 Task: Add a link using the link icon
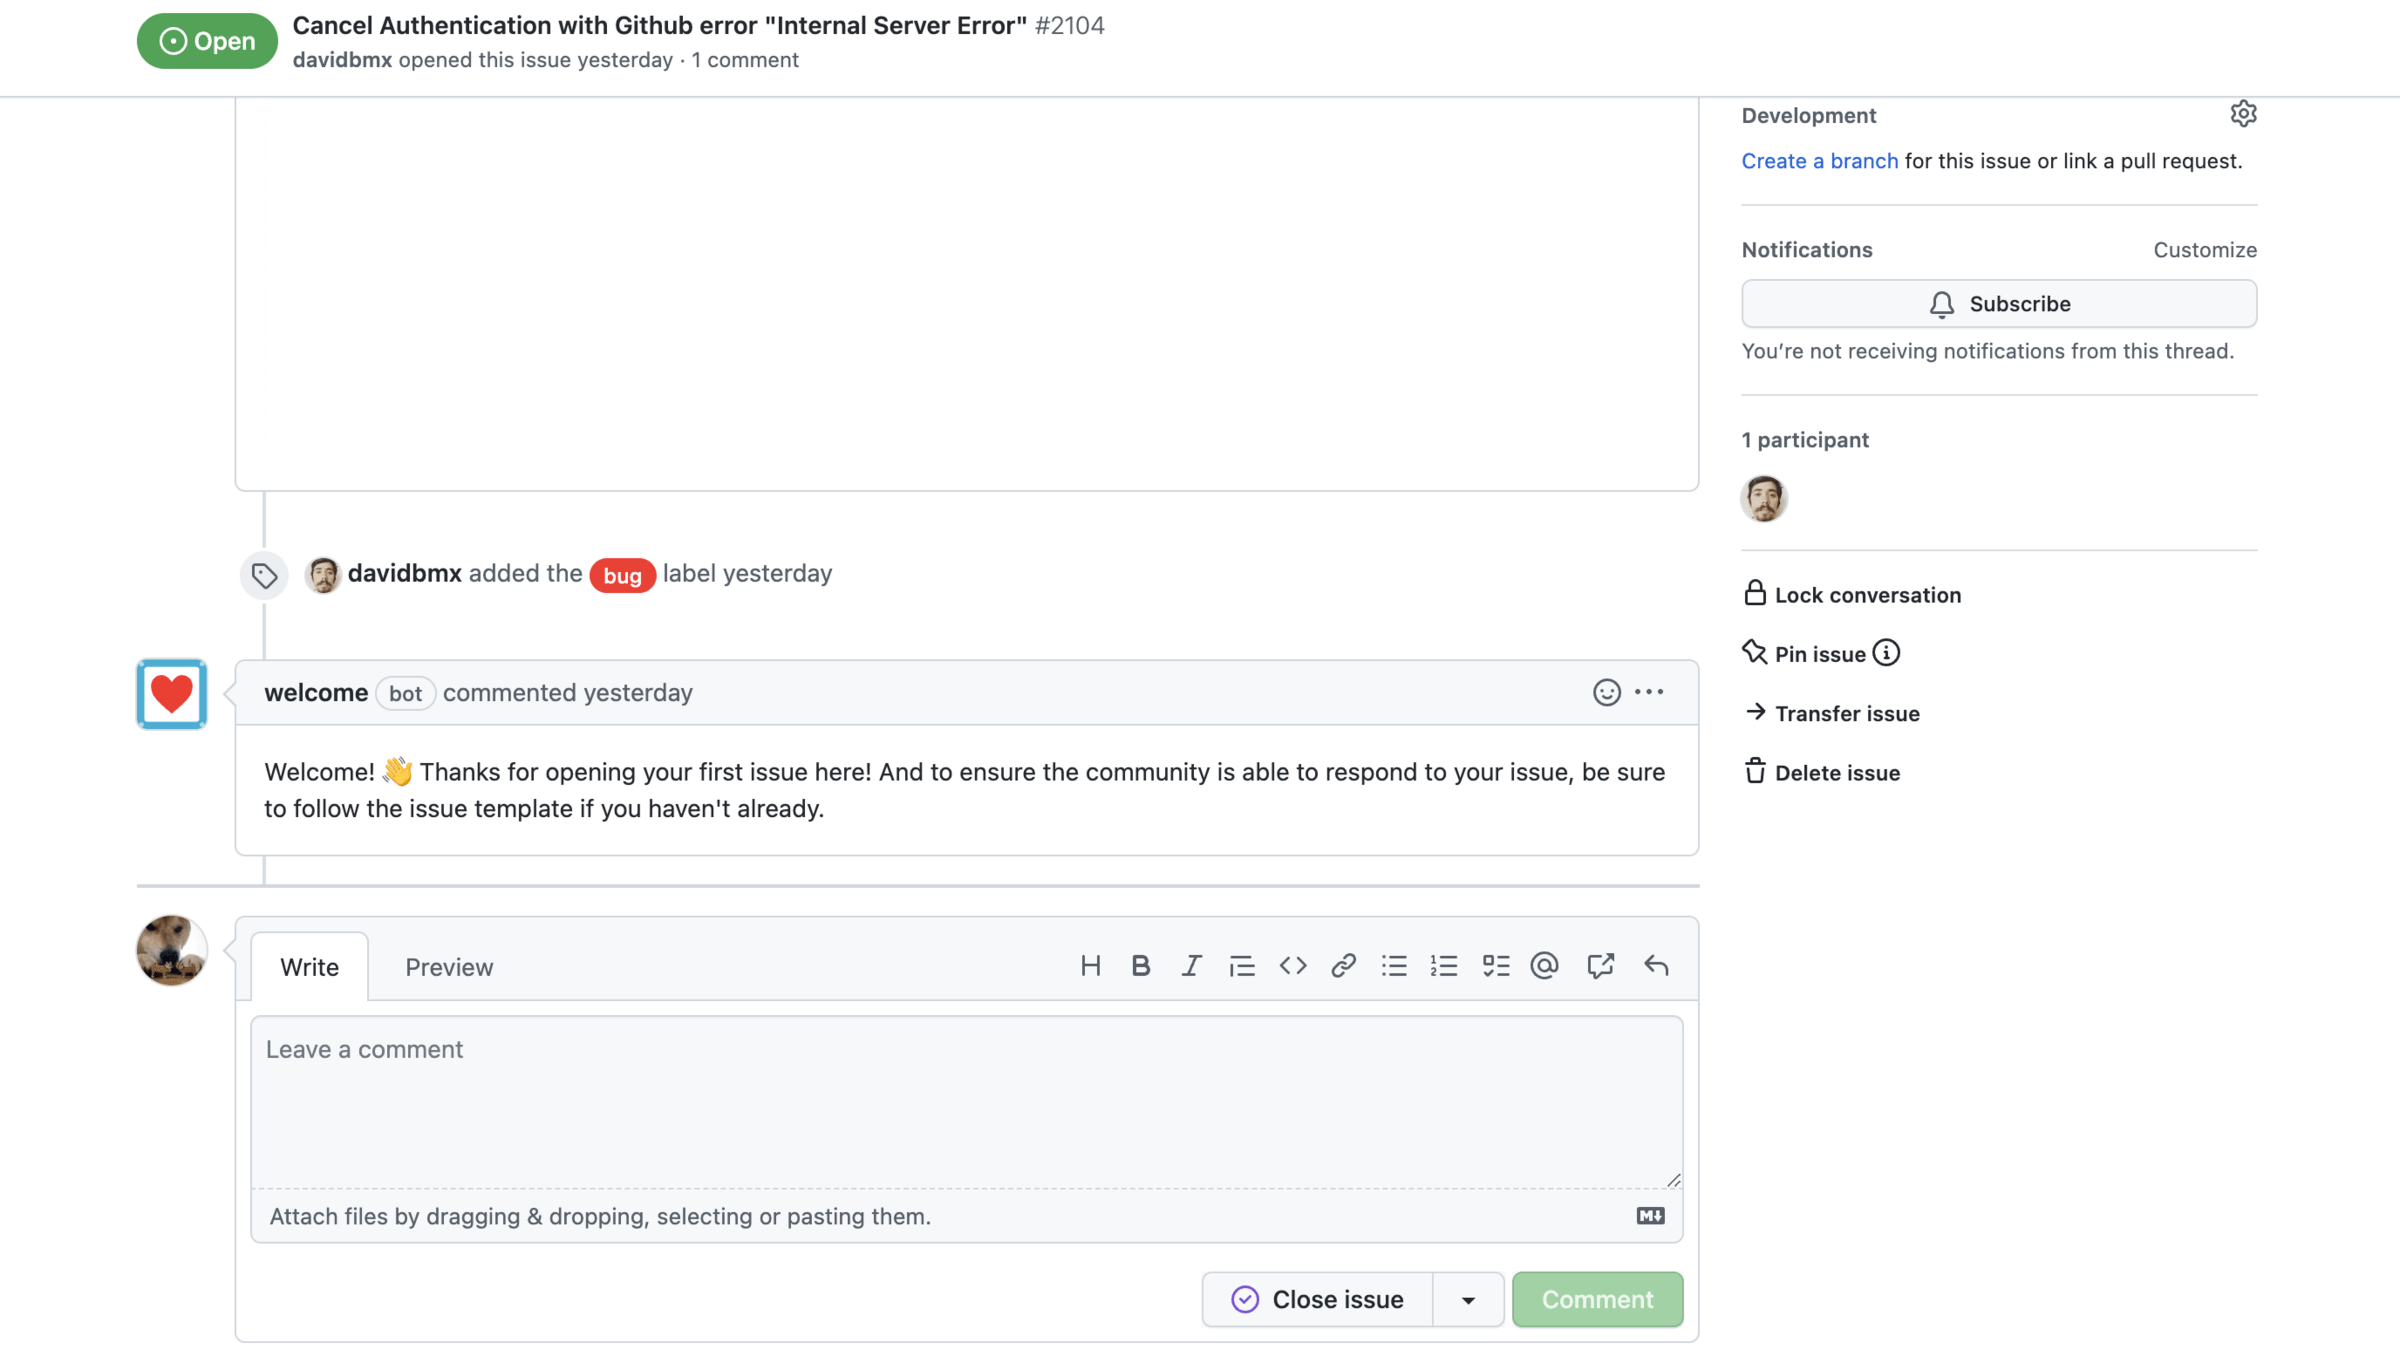click(1343, 966)
